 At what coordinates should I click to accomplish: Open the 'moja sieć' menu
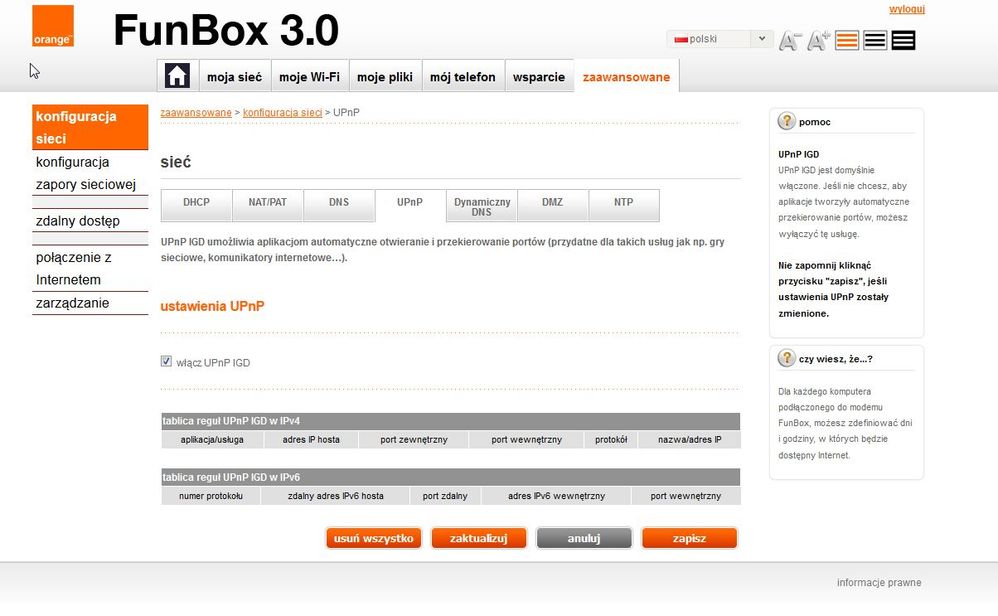pyautogui.click(x=235, y=76)
